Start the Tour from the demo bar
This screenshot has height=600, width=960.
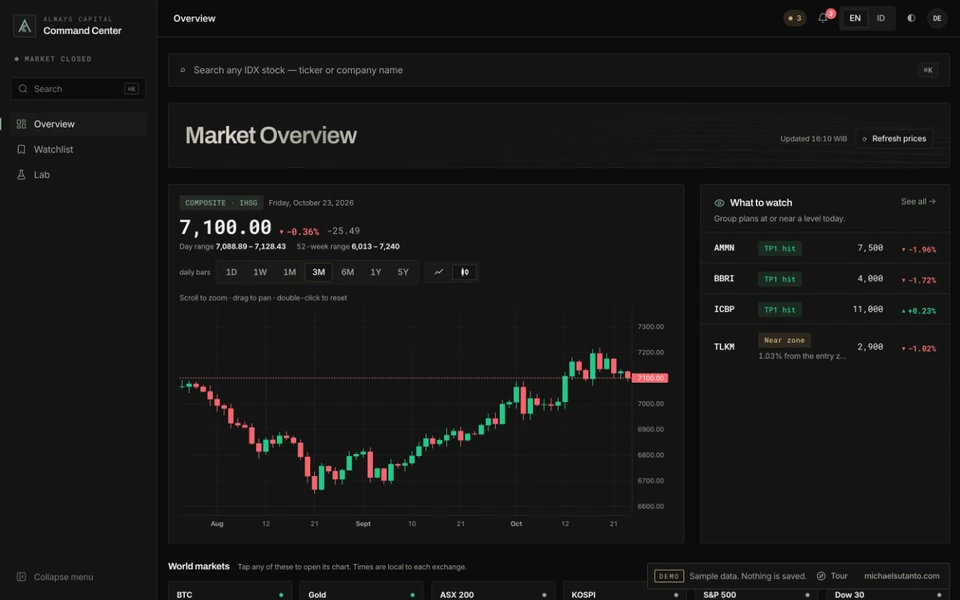832,576
